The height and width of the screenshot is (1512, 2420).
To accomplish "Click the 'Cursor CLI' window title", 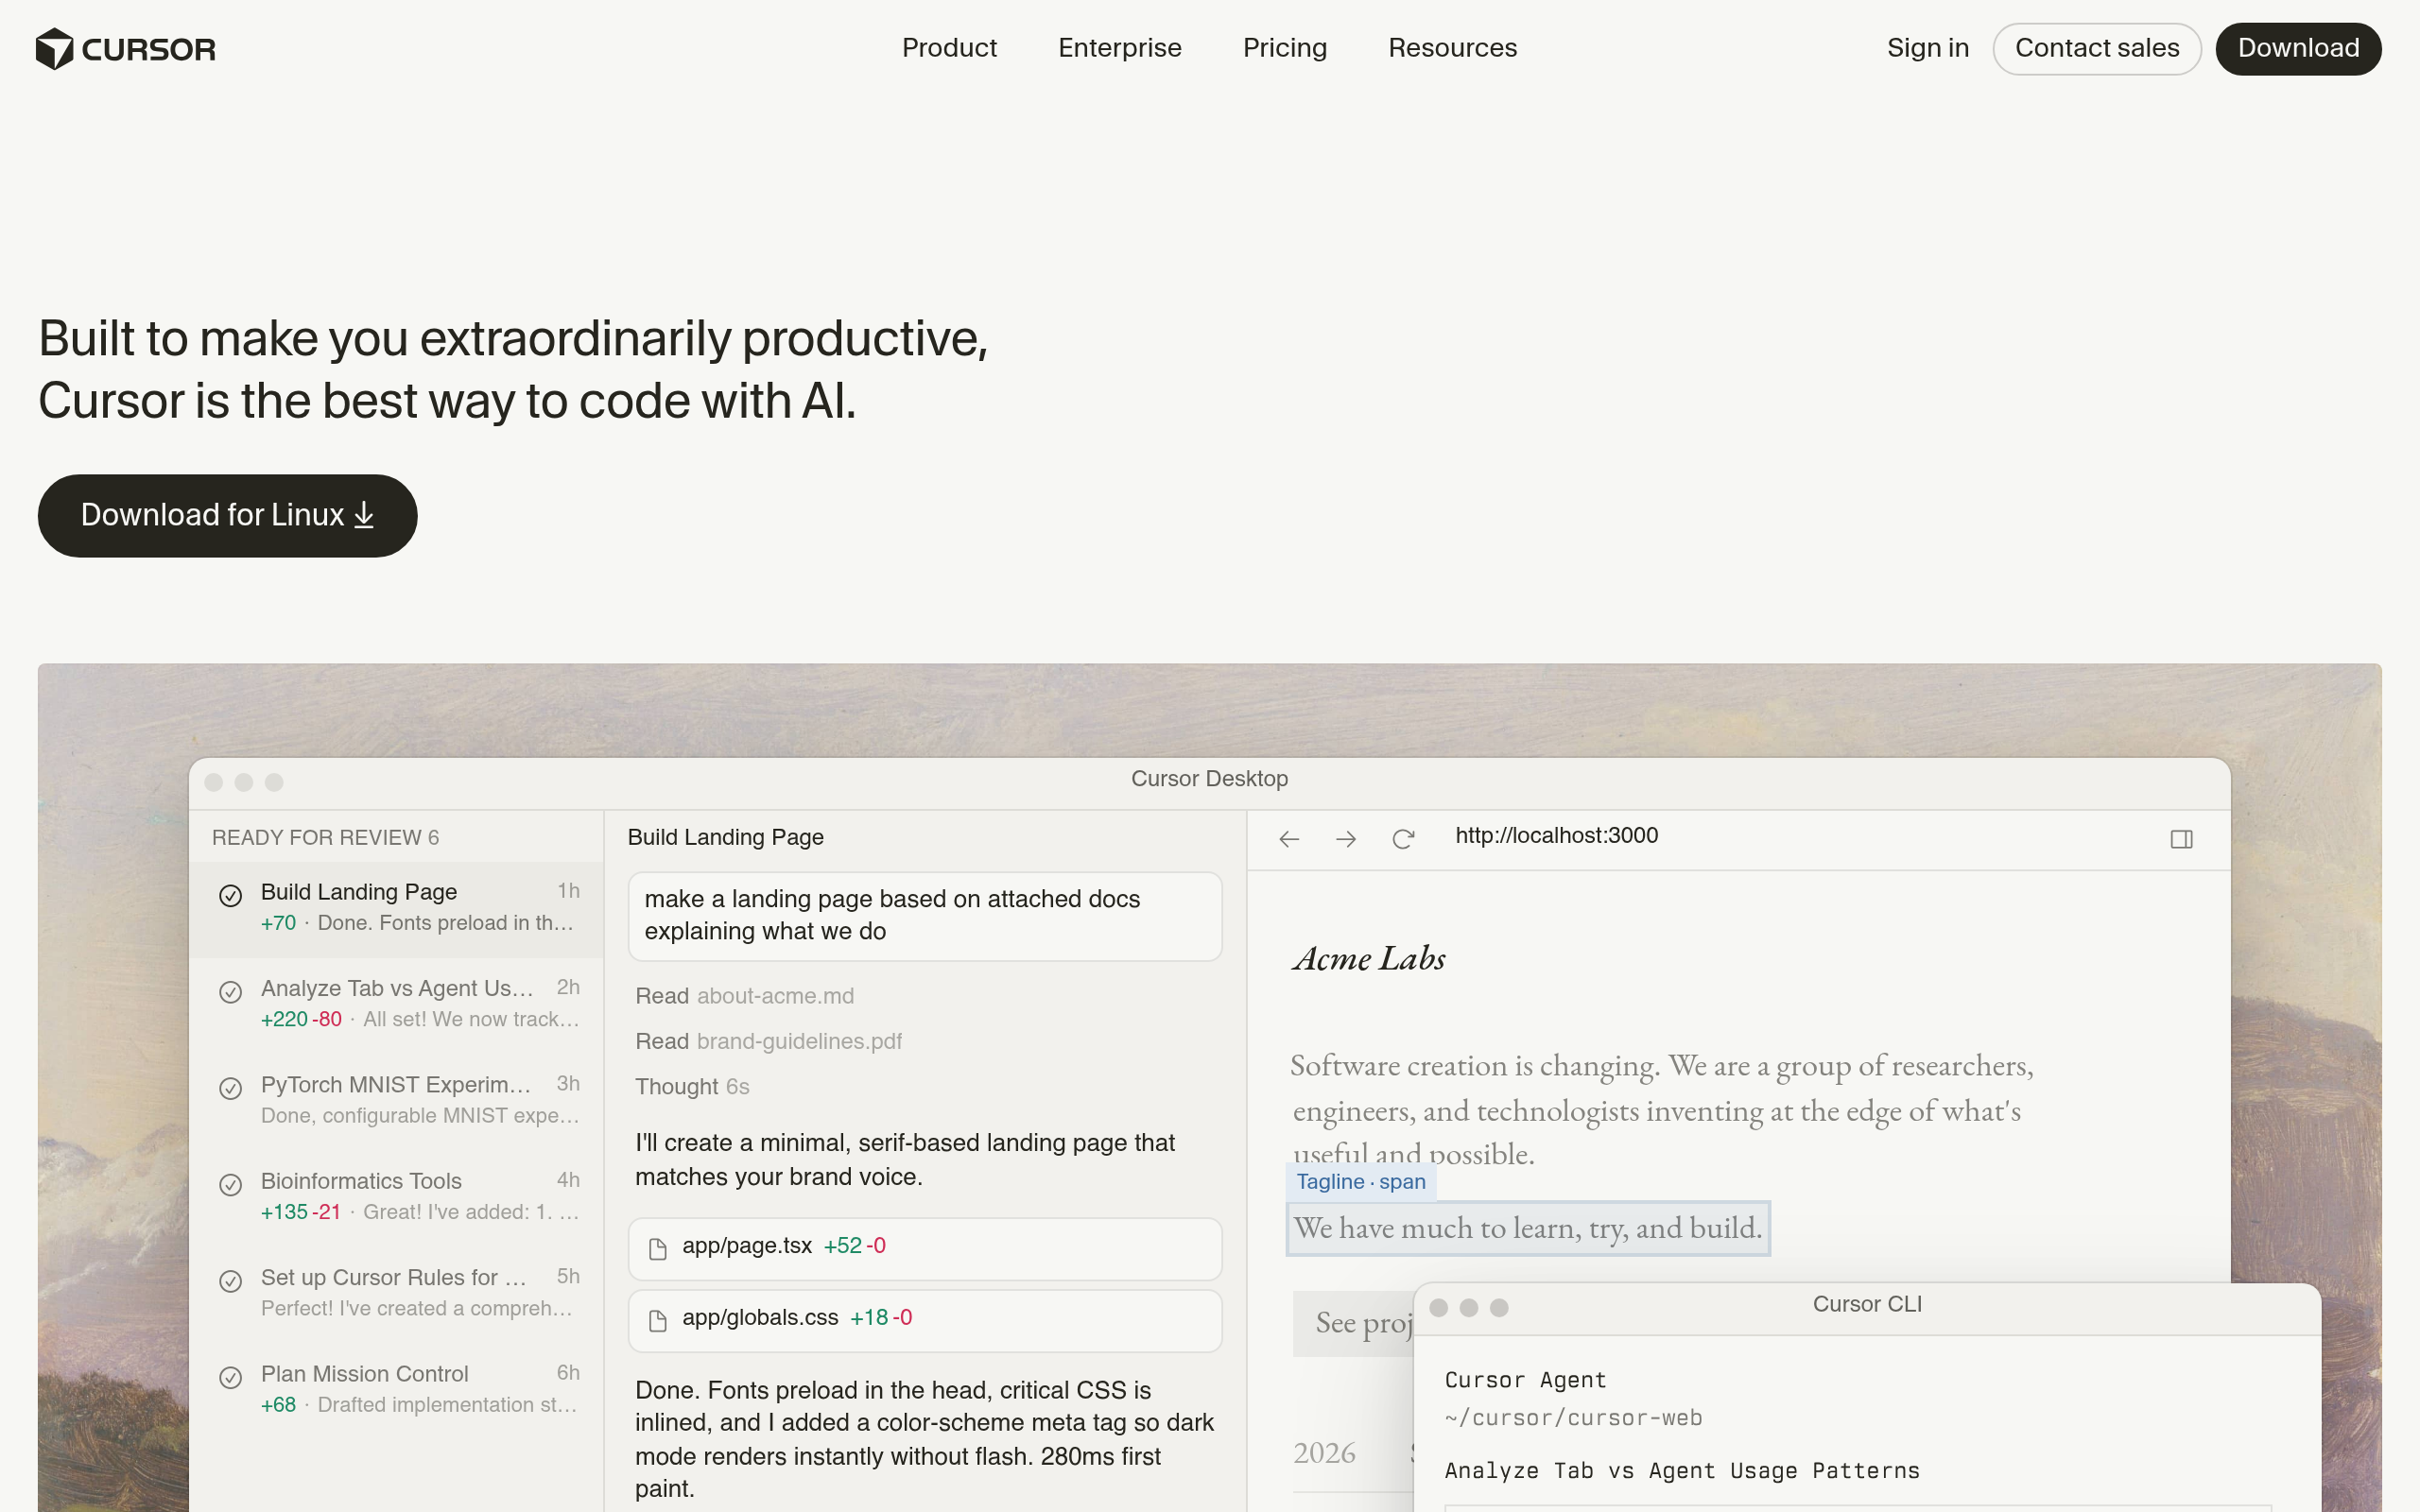I will click(x=1867, y=1305).
